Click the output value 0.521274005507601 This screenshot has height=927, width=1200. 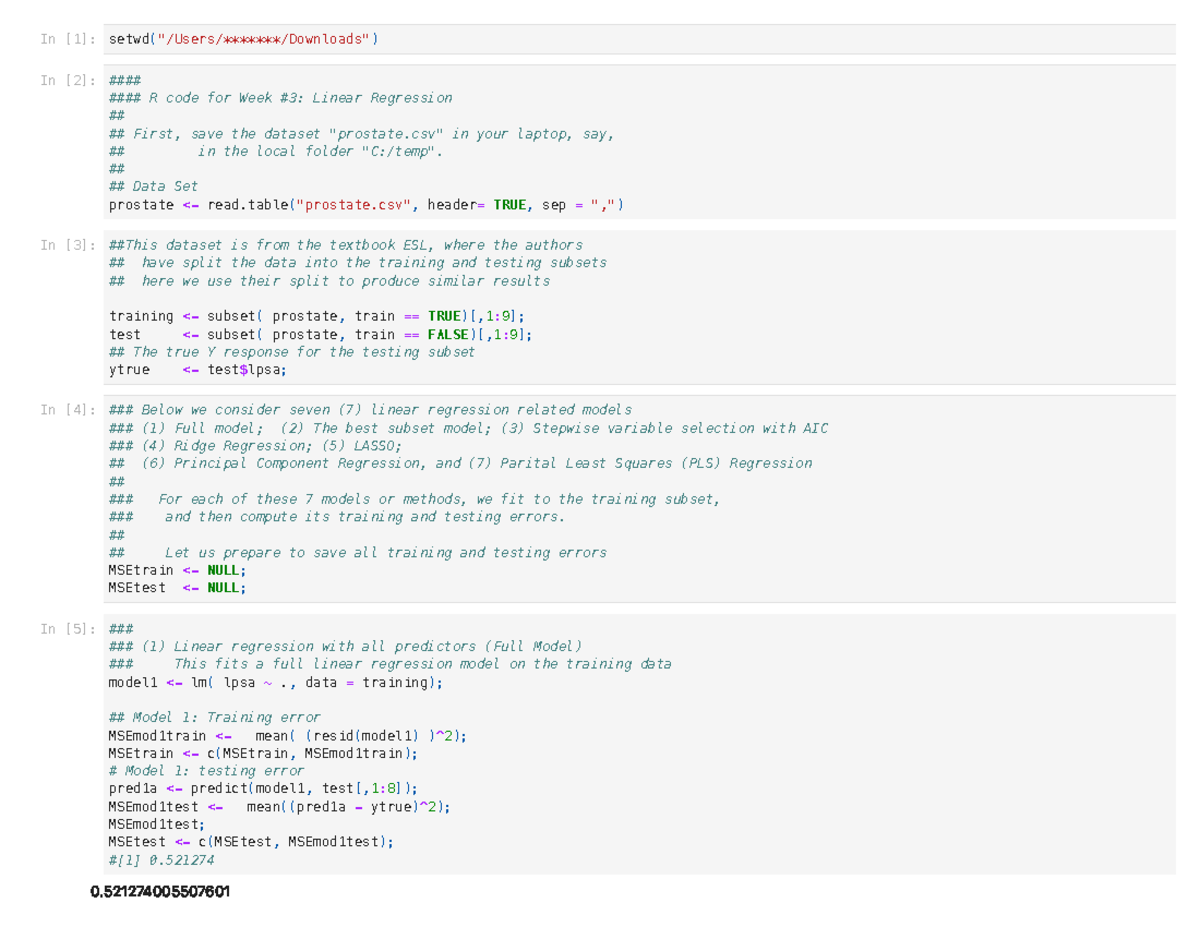click(x=159, y=891)
